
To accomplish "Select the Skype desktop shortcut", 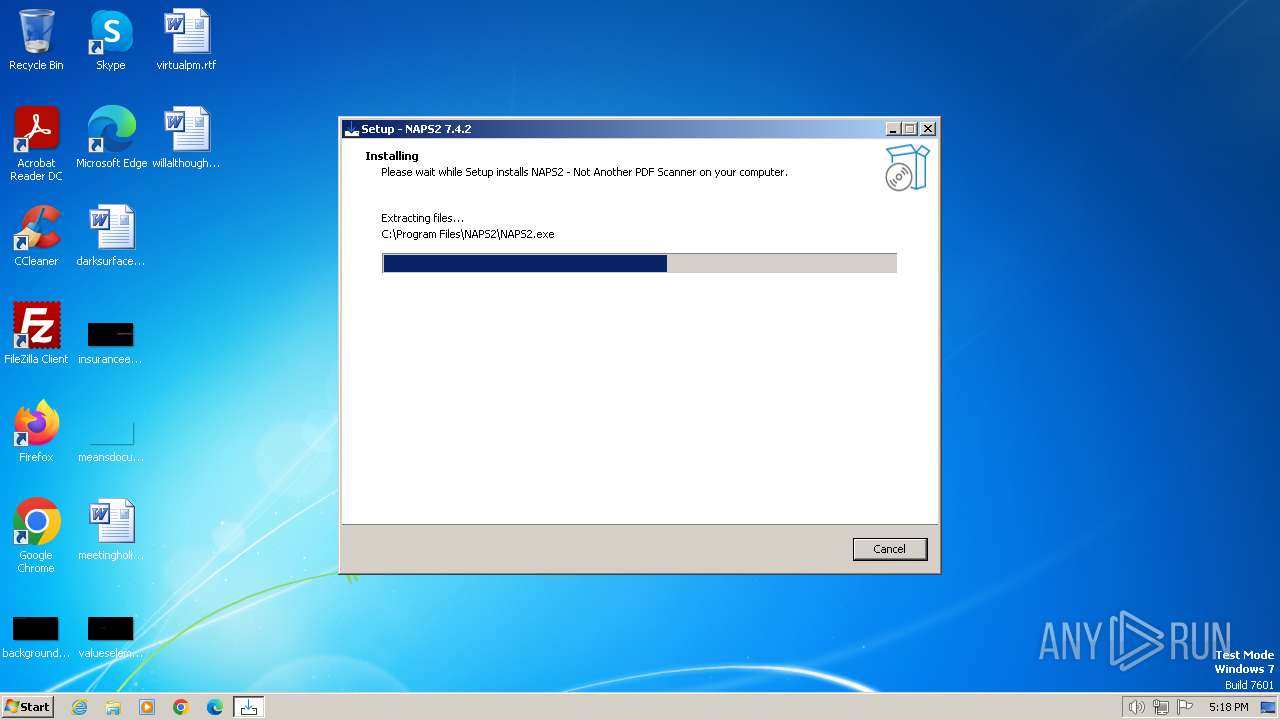I will point(110,41).
